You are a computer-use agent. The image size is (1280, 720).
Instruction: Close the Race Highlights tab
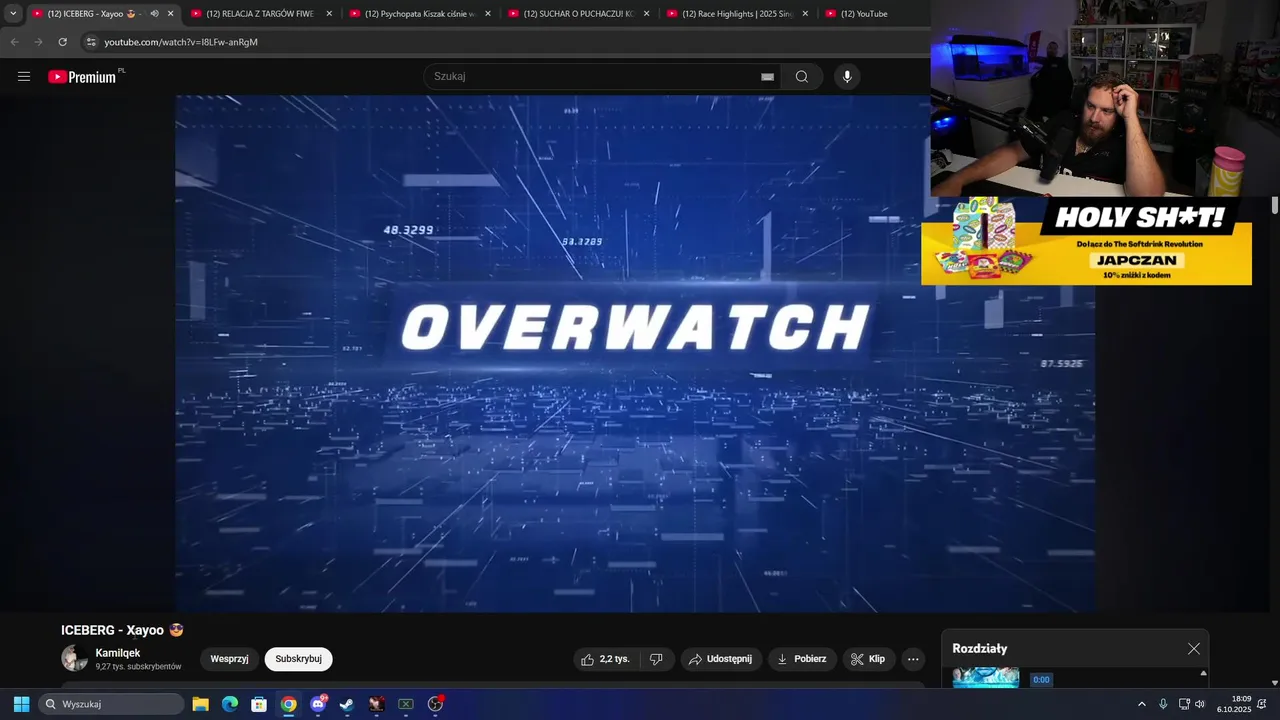[805, 14]
